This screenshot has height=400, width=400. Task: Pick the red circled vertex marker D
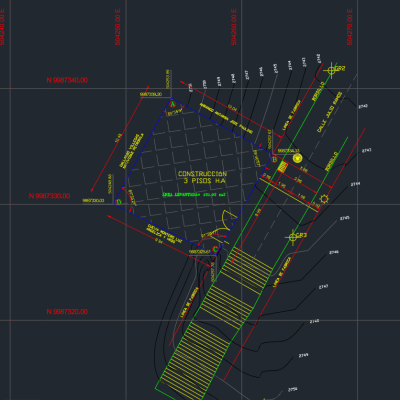(118, 202)
